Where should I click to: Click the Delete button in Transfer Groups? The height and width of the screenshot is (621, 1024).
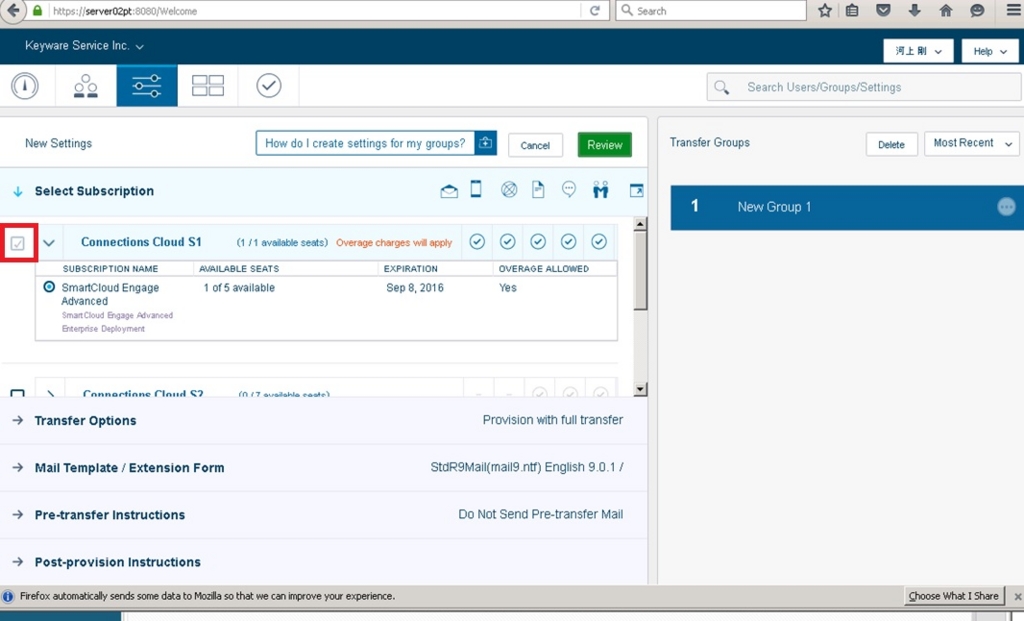coord(891,144)
